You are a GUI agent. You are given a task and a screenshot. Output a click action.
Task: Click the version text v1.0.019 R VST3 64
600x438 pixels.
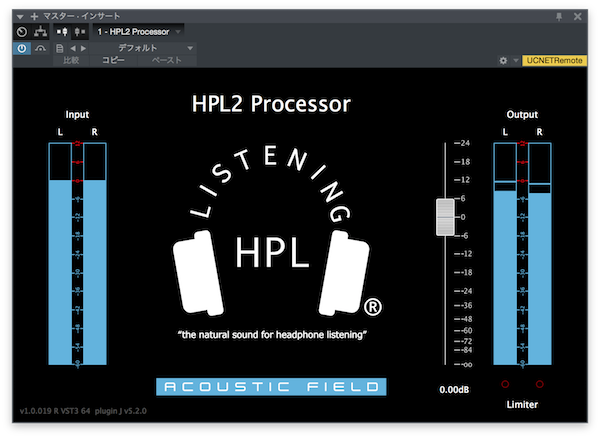coord(55,411)
